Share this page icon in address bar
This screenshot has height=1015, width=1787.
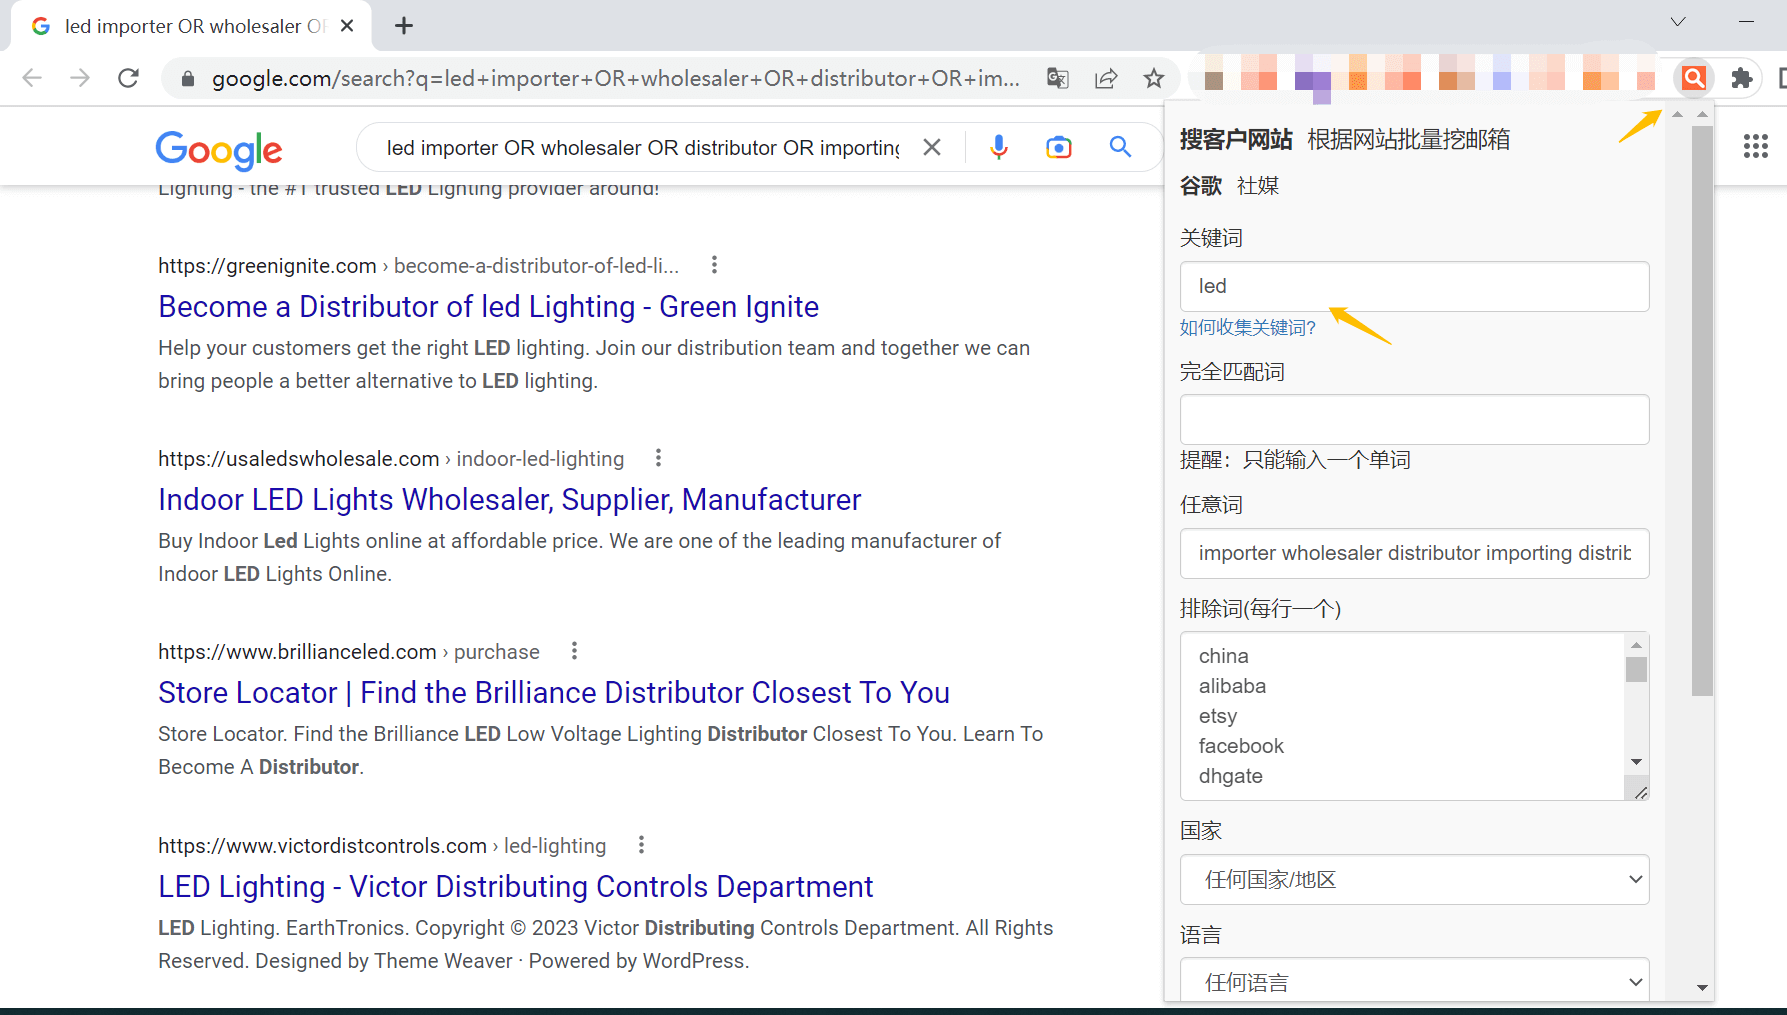1106,78
